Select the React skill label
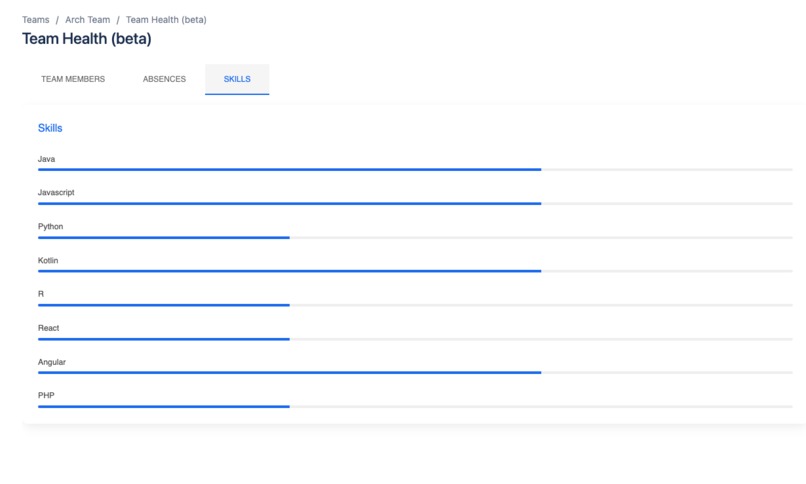806x484 pixels. [48, 328]
